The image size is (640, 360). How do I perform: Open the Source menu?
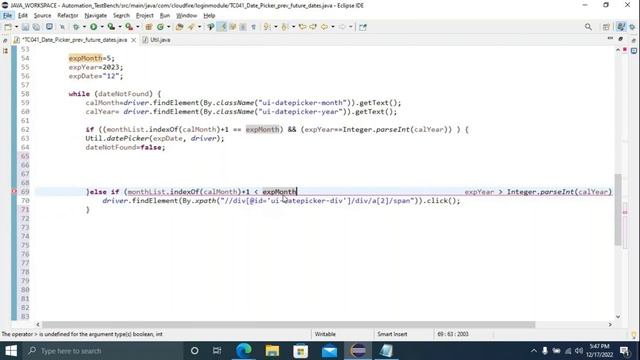pyautogui.click(x=42, y=16)
